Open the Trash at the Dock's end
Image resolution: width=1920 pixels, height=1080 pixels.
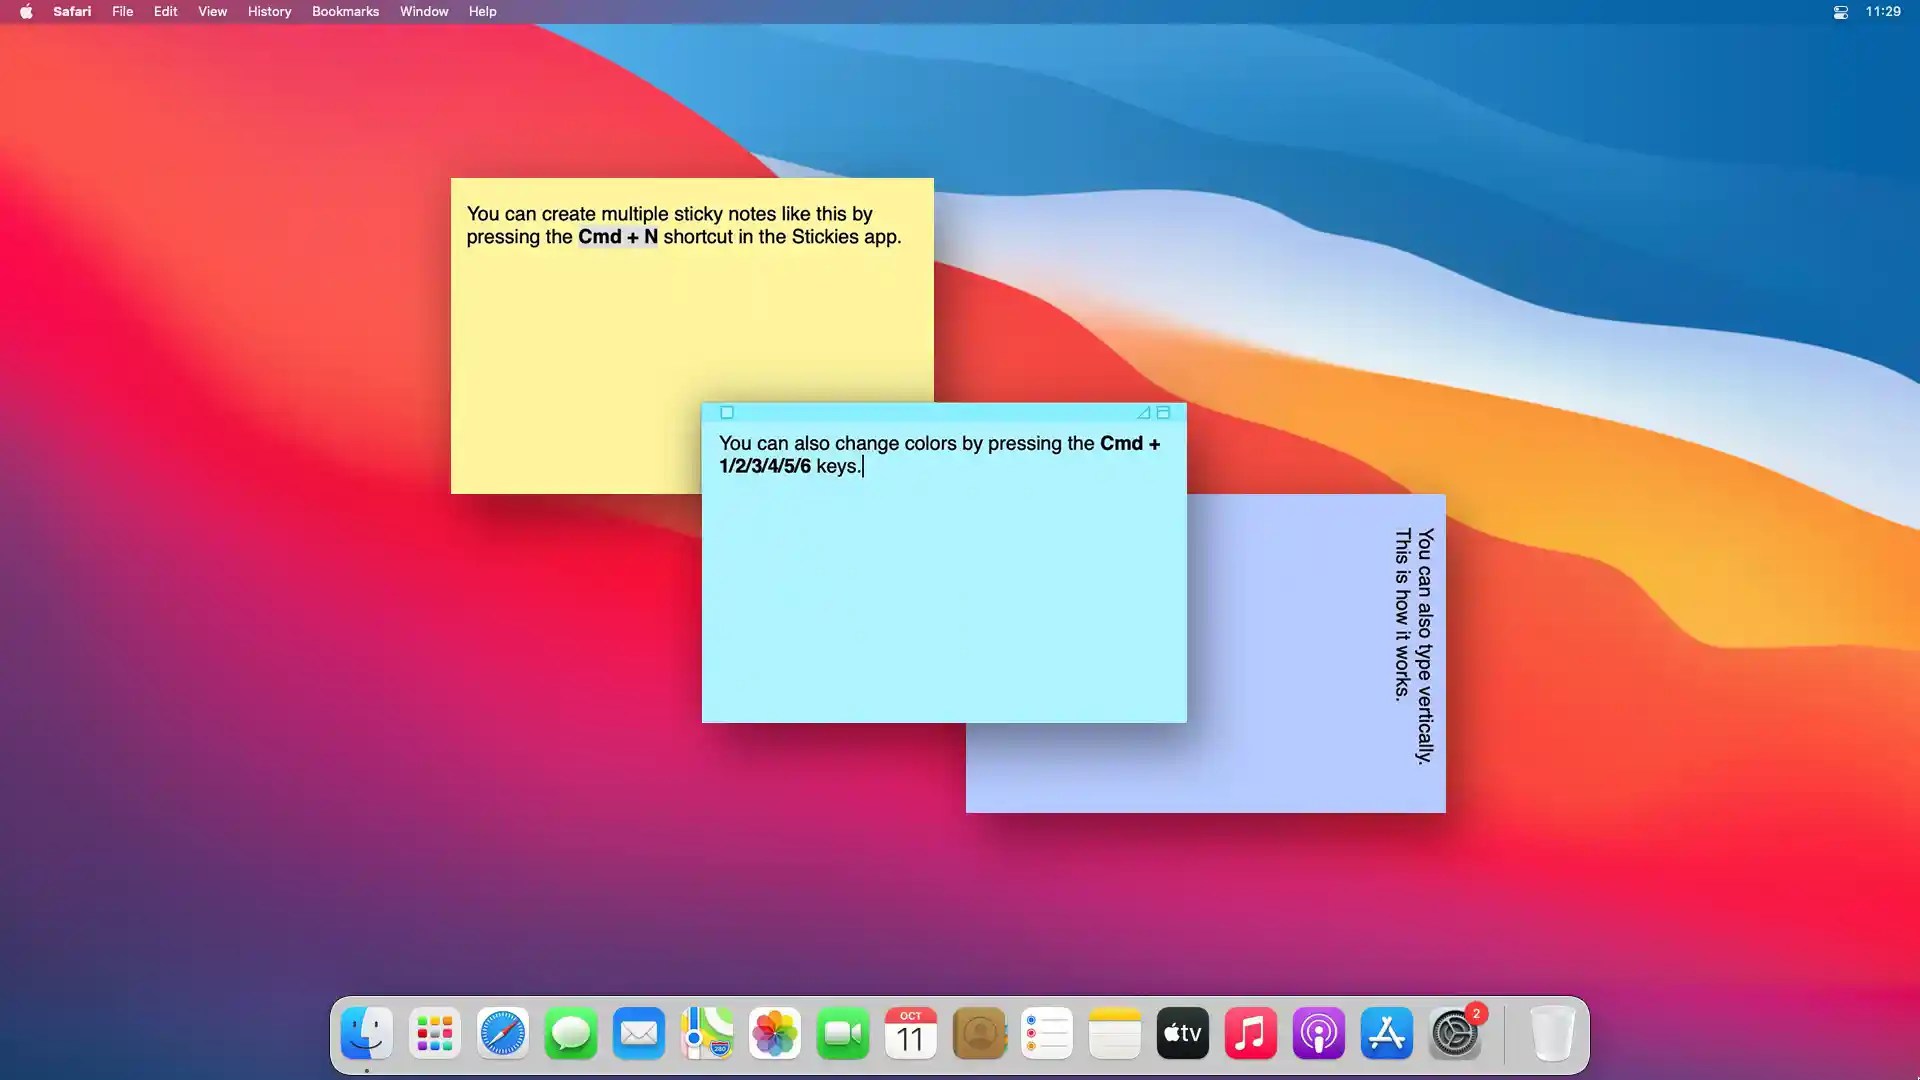pyautogui.click(x=1551, y=1033)
